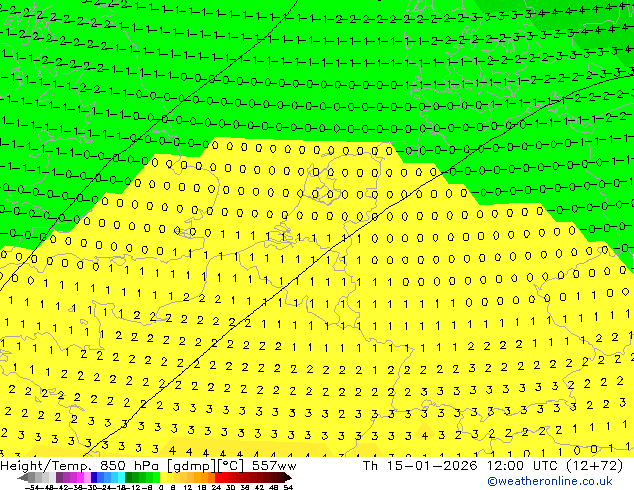
Task: Click the Th 15-01-2026 date text
Action: click(420, 466)
